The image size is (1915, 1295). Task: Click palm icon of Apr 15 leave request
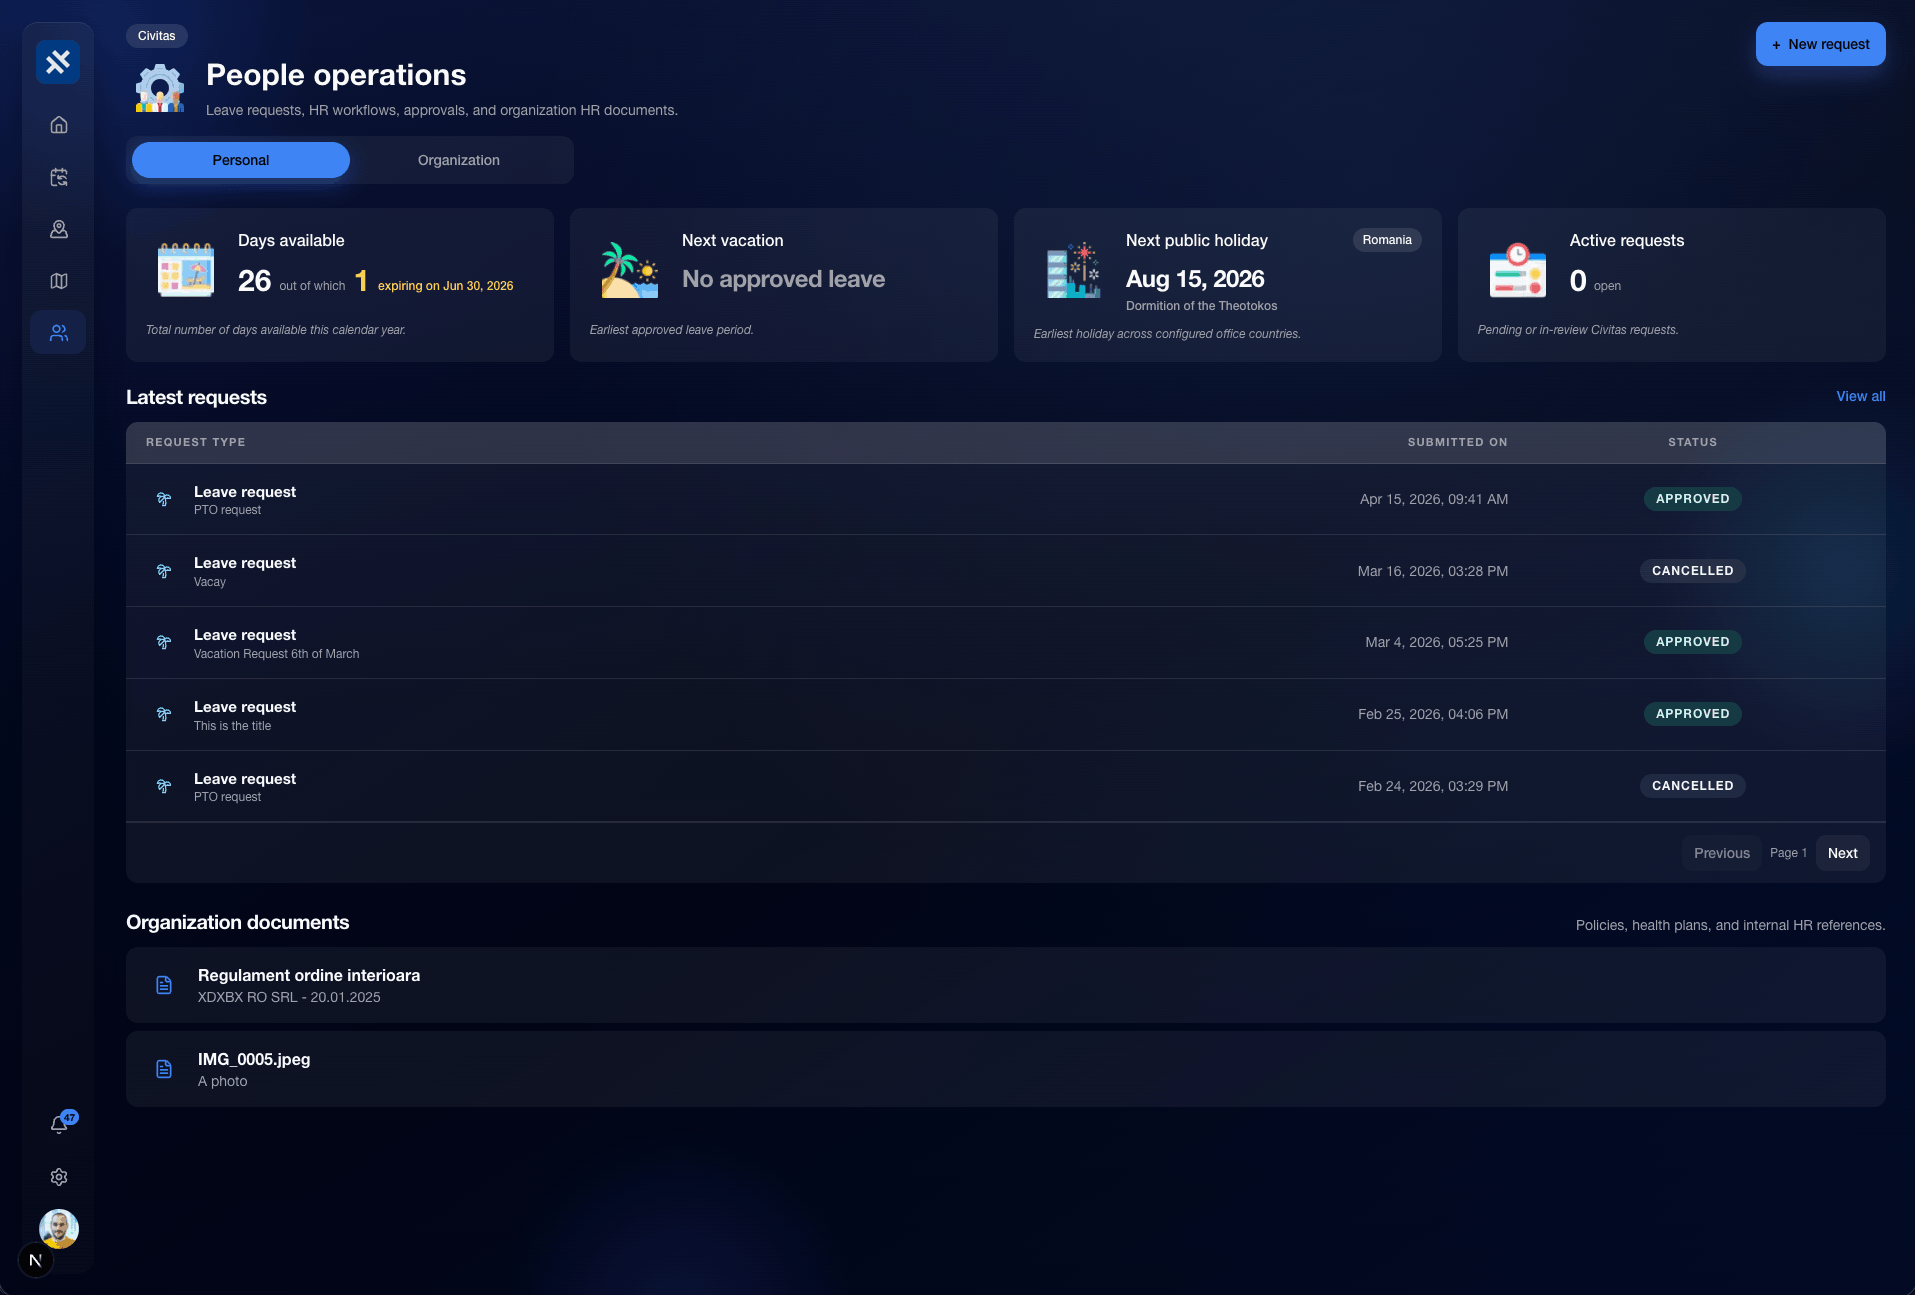tap(164, 499)
